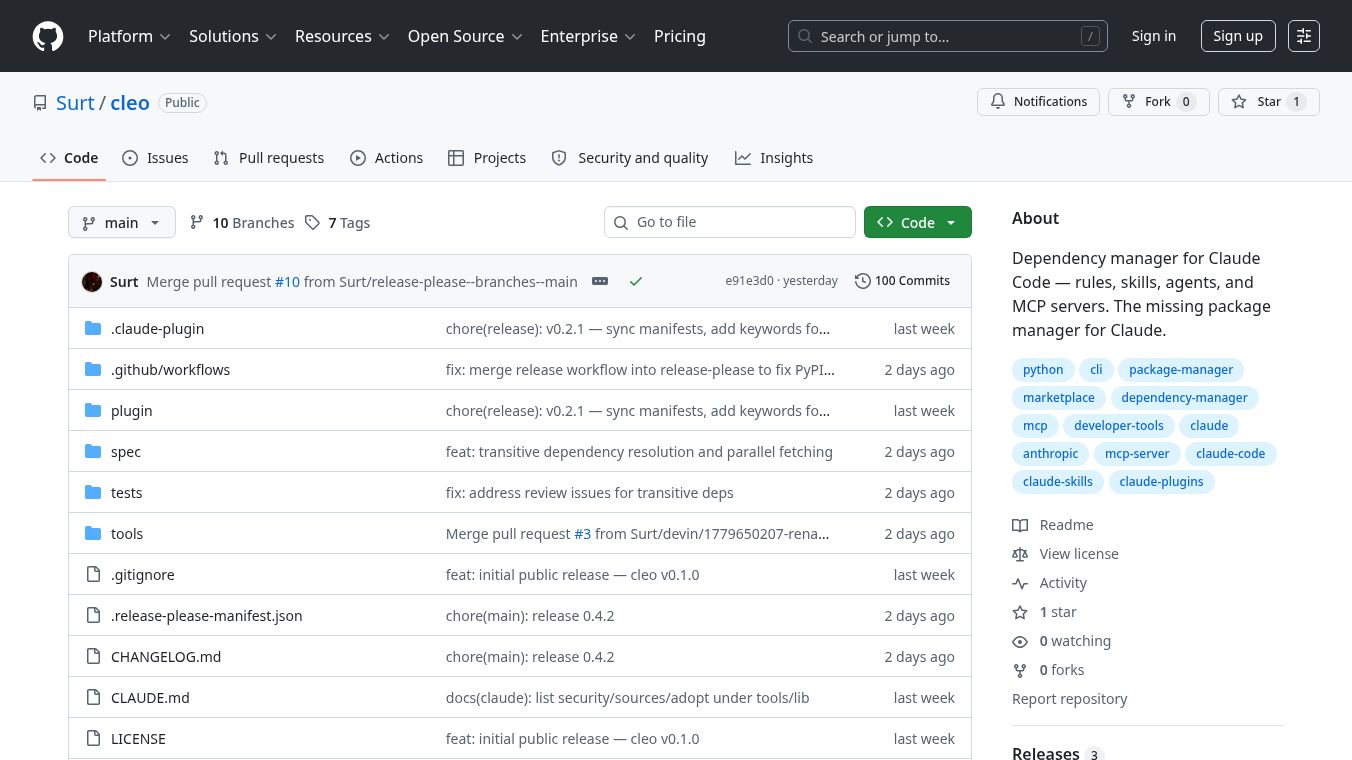
Task: Open the Insights tab
Action: tap(774, 158)
